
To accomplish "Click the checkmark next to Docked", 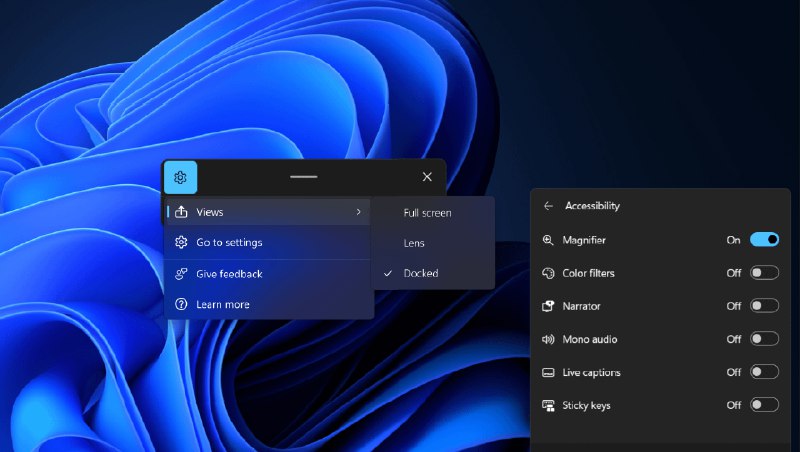I will click(388, 273).
